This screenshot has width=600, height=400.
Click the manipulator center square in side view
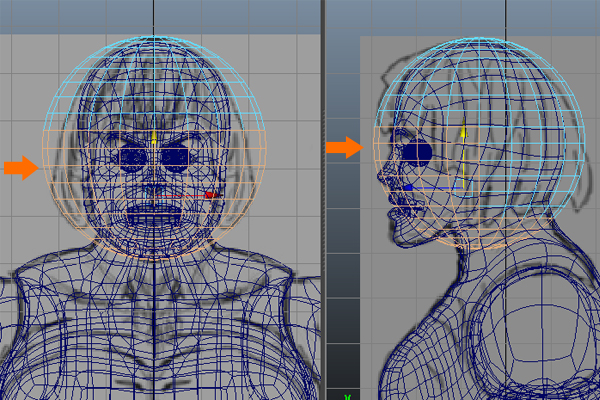click(x=464, y=188)
